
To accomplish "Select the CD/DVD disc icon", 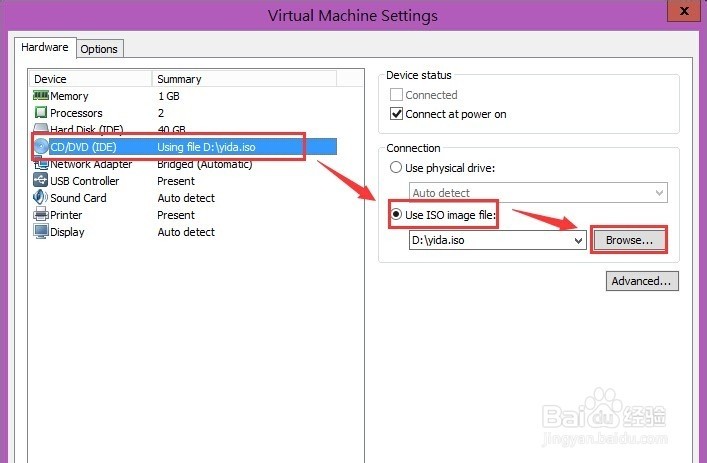I will [41, 147].
